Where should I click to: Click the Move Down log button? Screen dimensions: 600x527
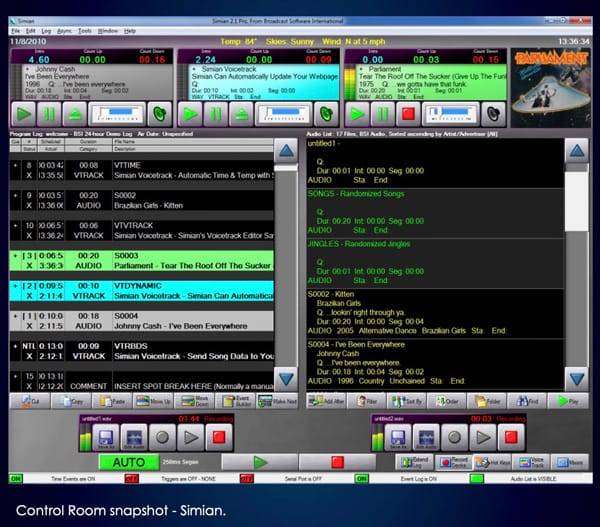coord(194,401)
